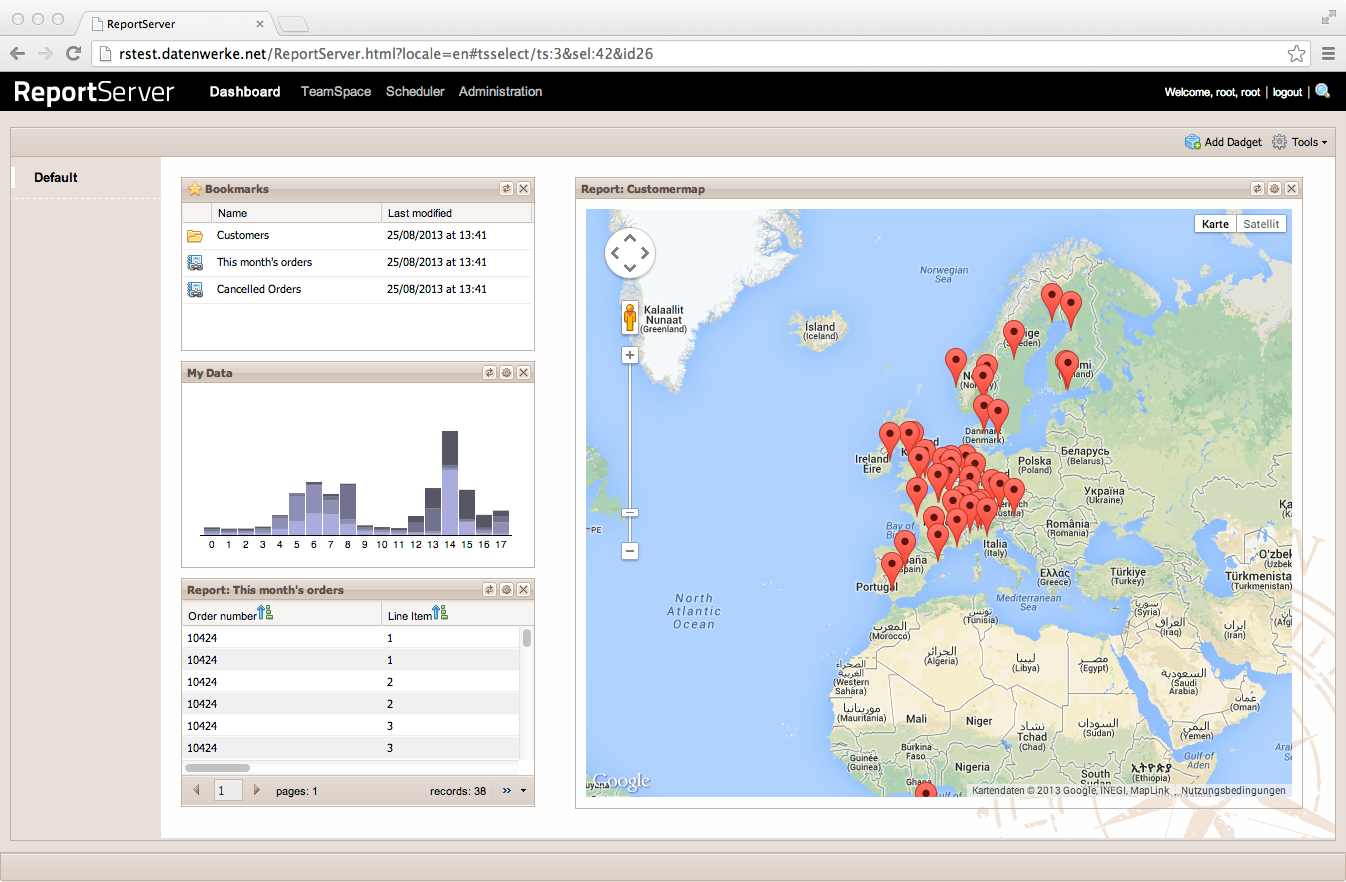Click the browser back button
The width and height of the screenshot is (1346, 882).
tap(17, 53)
